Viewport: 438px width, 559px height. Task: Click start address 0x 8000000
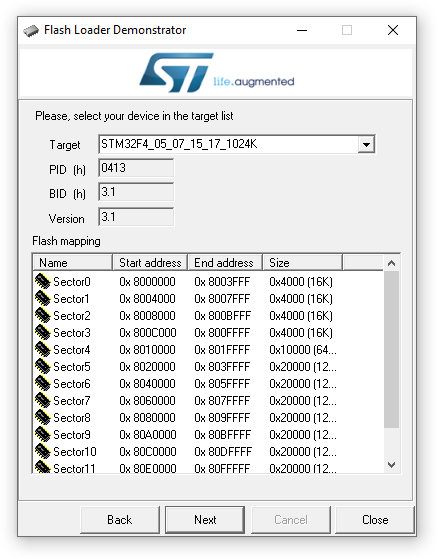[x=147, y=282]
